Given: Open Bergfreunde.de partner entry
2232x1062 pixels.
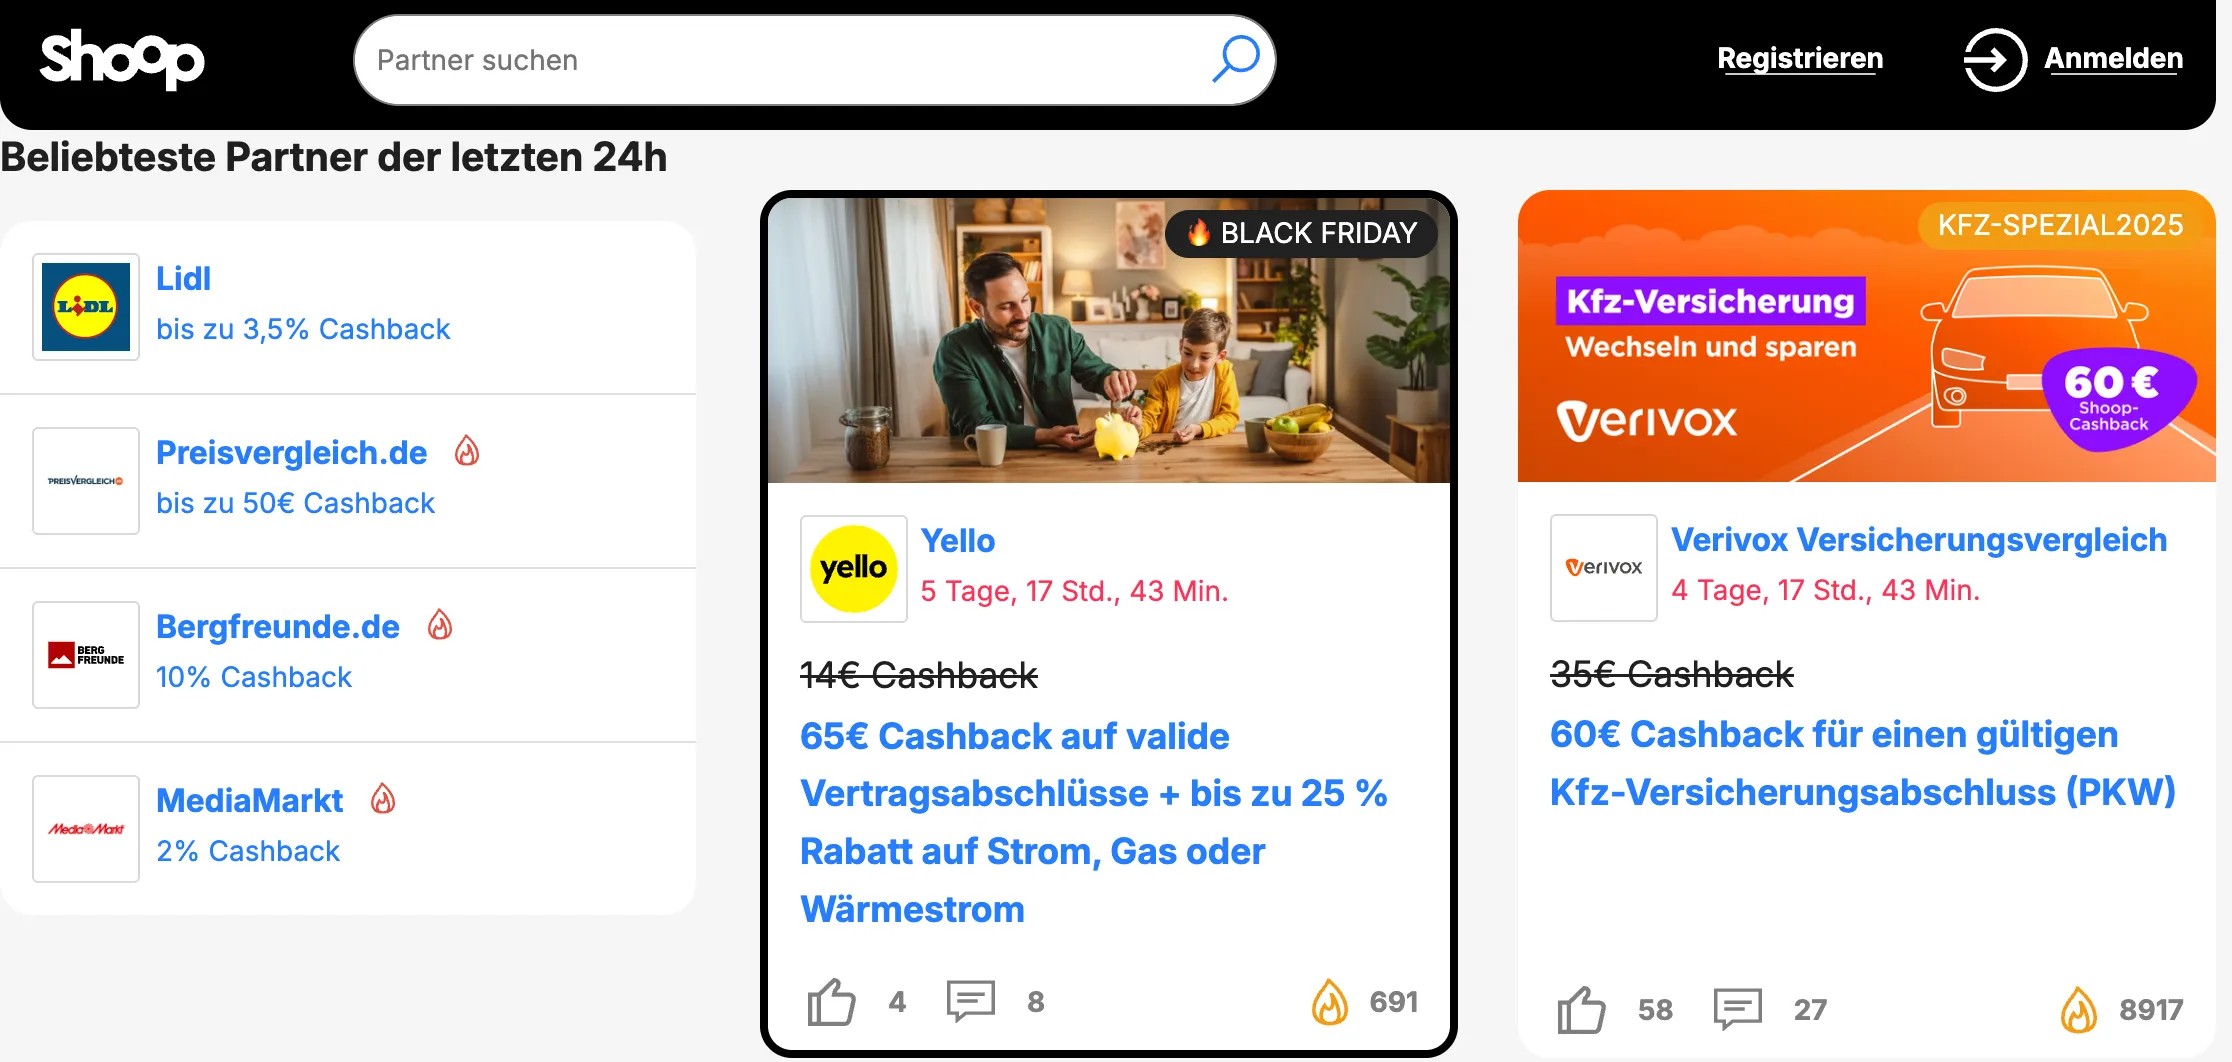Looking at the screenshot, I should point(348,655).
